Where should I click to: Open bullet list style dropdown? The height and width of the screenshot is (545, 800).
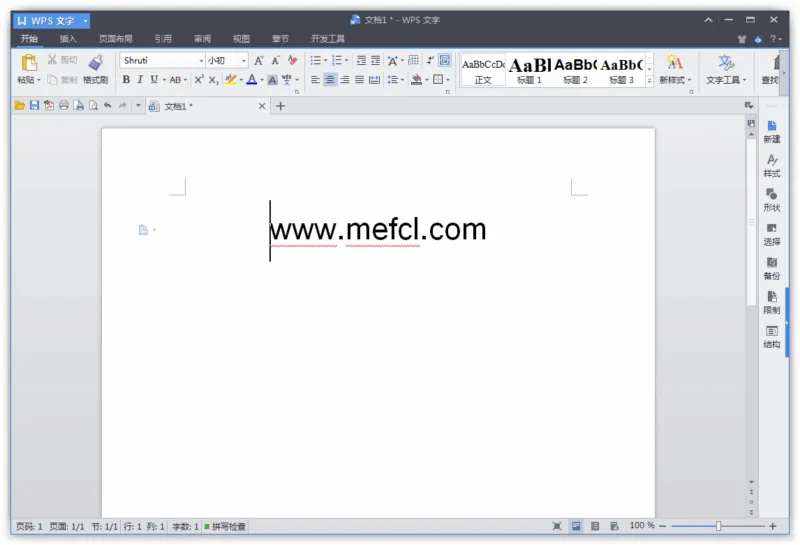click(x=326, y=61)
